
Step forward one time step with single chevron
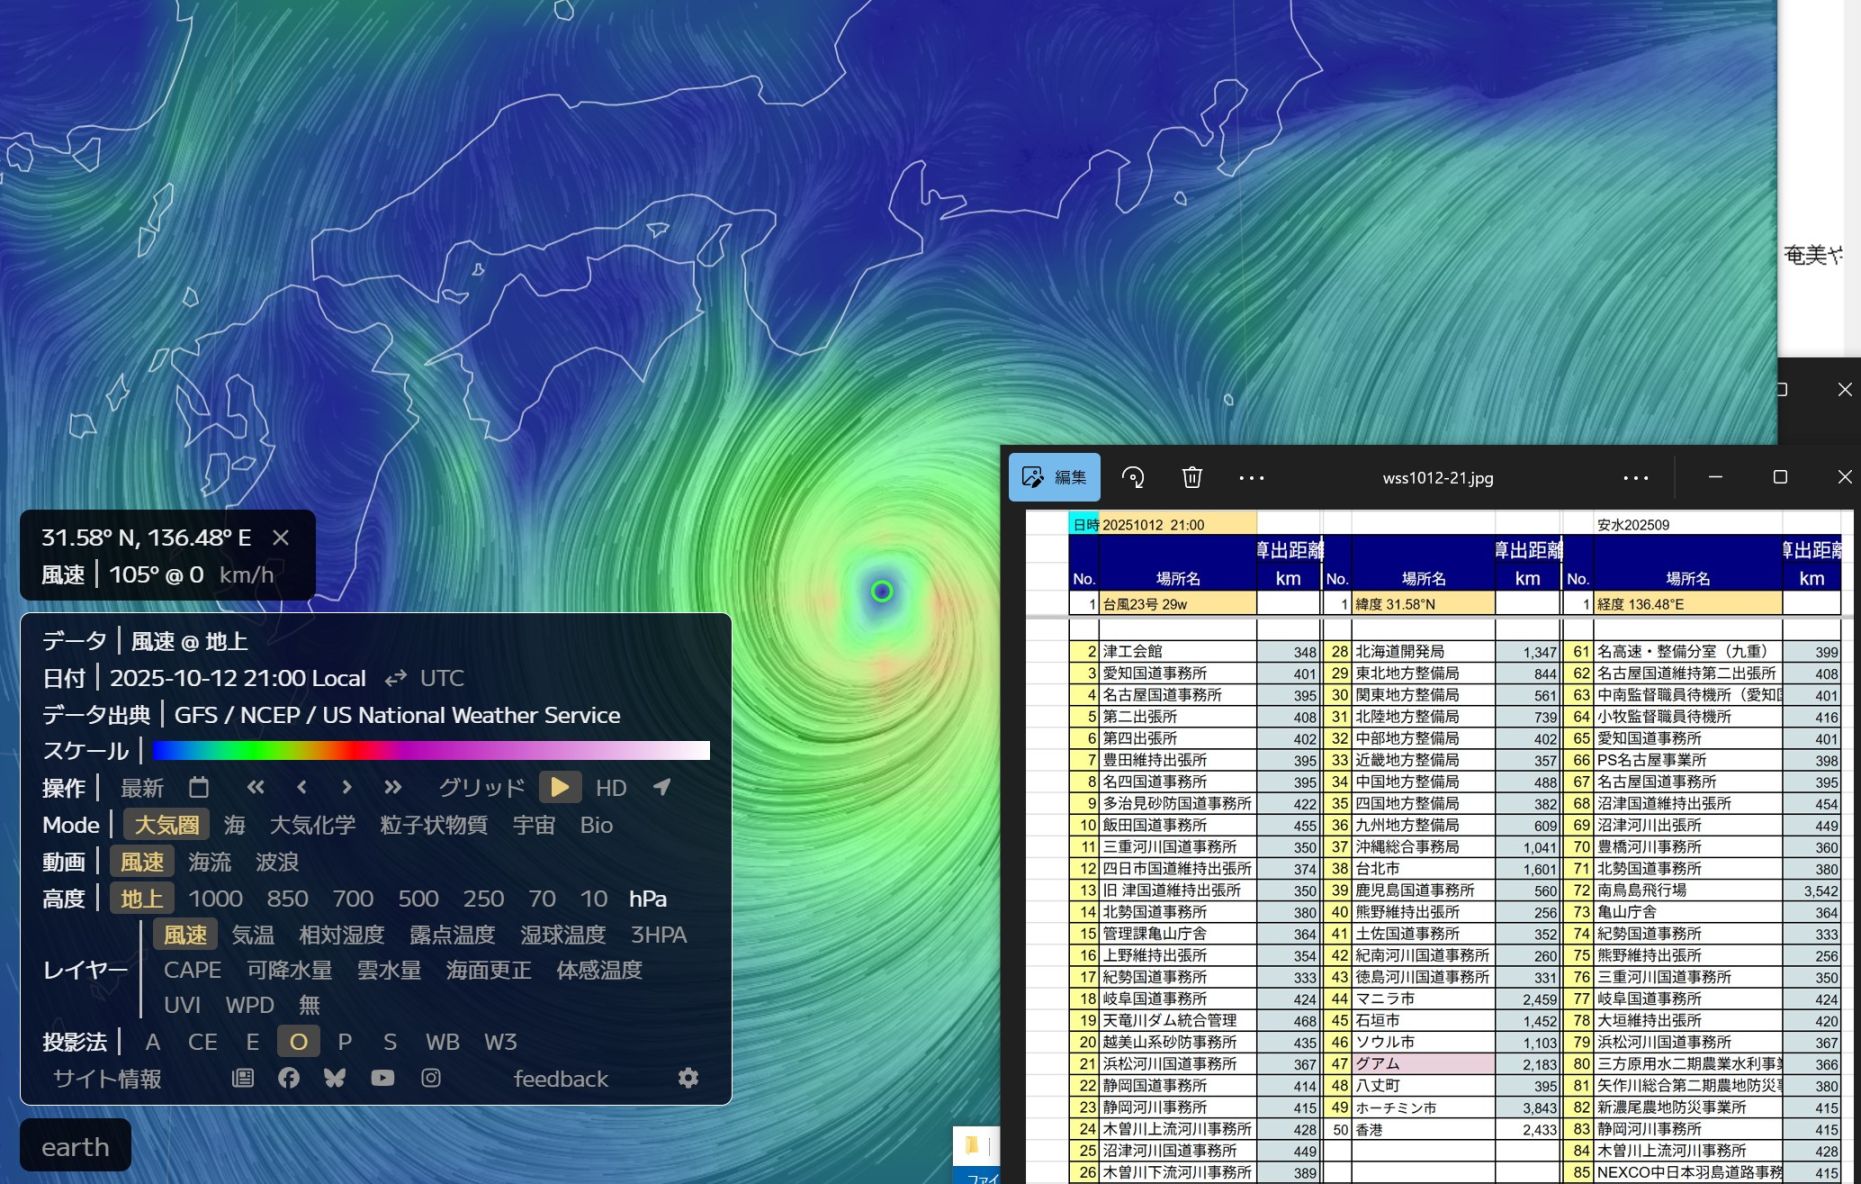[x=347, y=788]
